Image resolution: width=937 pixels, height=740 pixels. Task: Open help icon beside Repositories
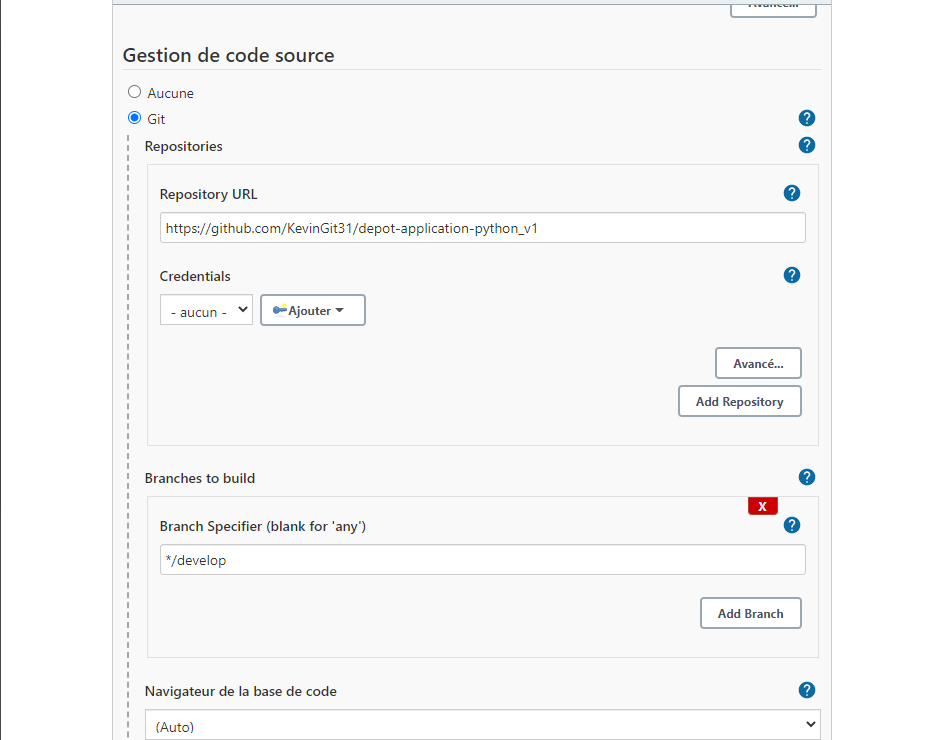click(x=807, y=145)
